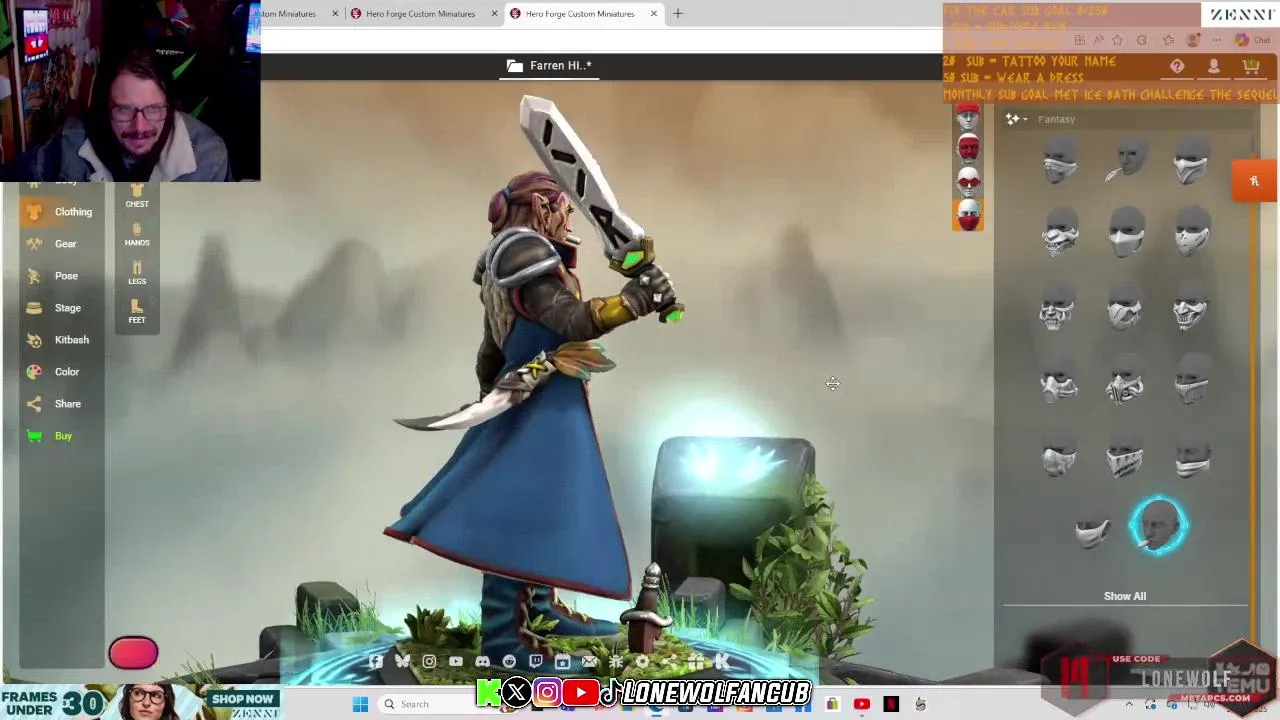Select the HANDS clothing slot
This screenshot has width=1280, height=720.
point(137,235)
